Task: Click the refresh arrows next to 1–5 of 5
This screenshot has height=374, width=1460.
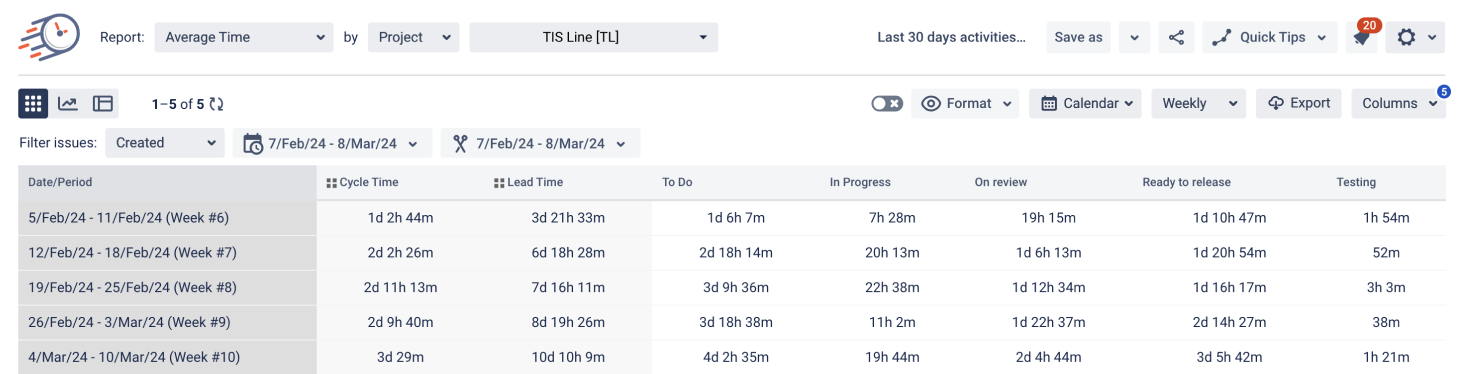Action: tap(217, 104)
